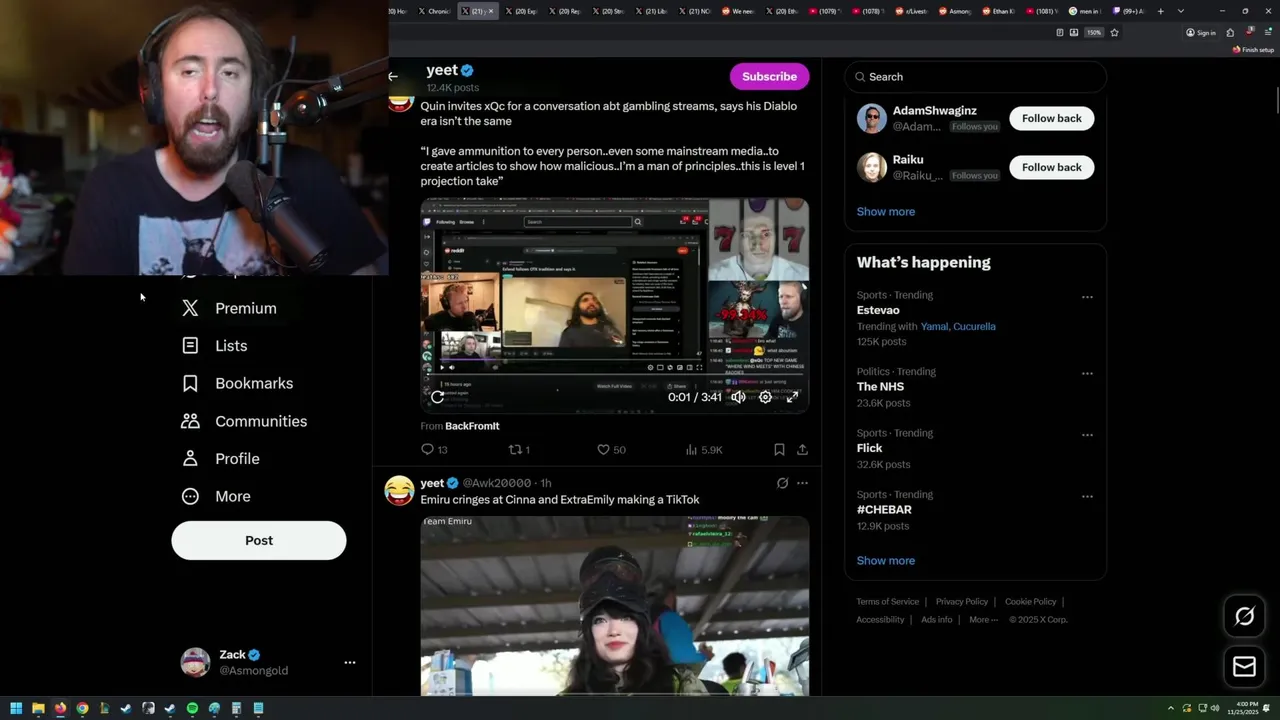Open Accessibility footer link
The image size is (1280, 720).
(880, 620)
